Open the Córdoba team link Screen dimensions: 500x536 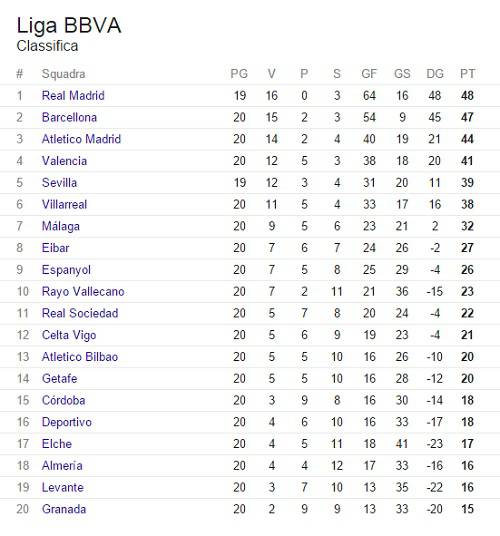tap(64, 400)
